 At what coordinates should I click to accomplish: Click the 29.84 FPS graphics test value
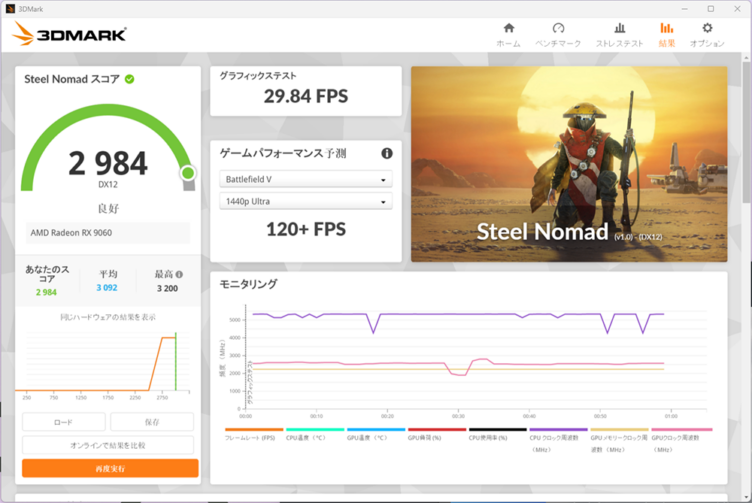306,96
